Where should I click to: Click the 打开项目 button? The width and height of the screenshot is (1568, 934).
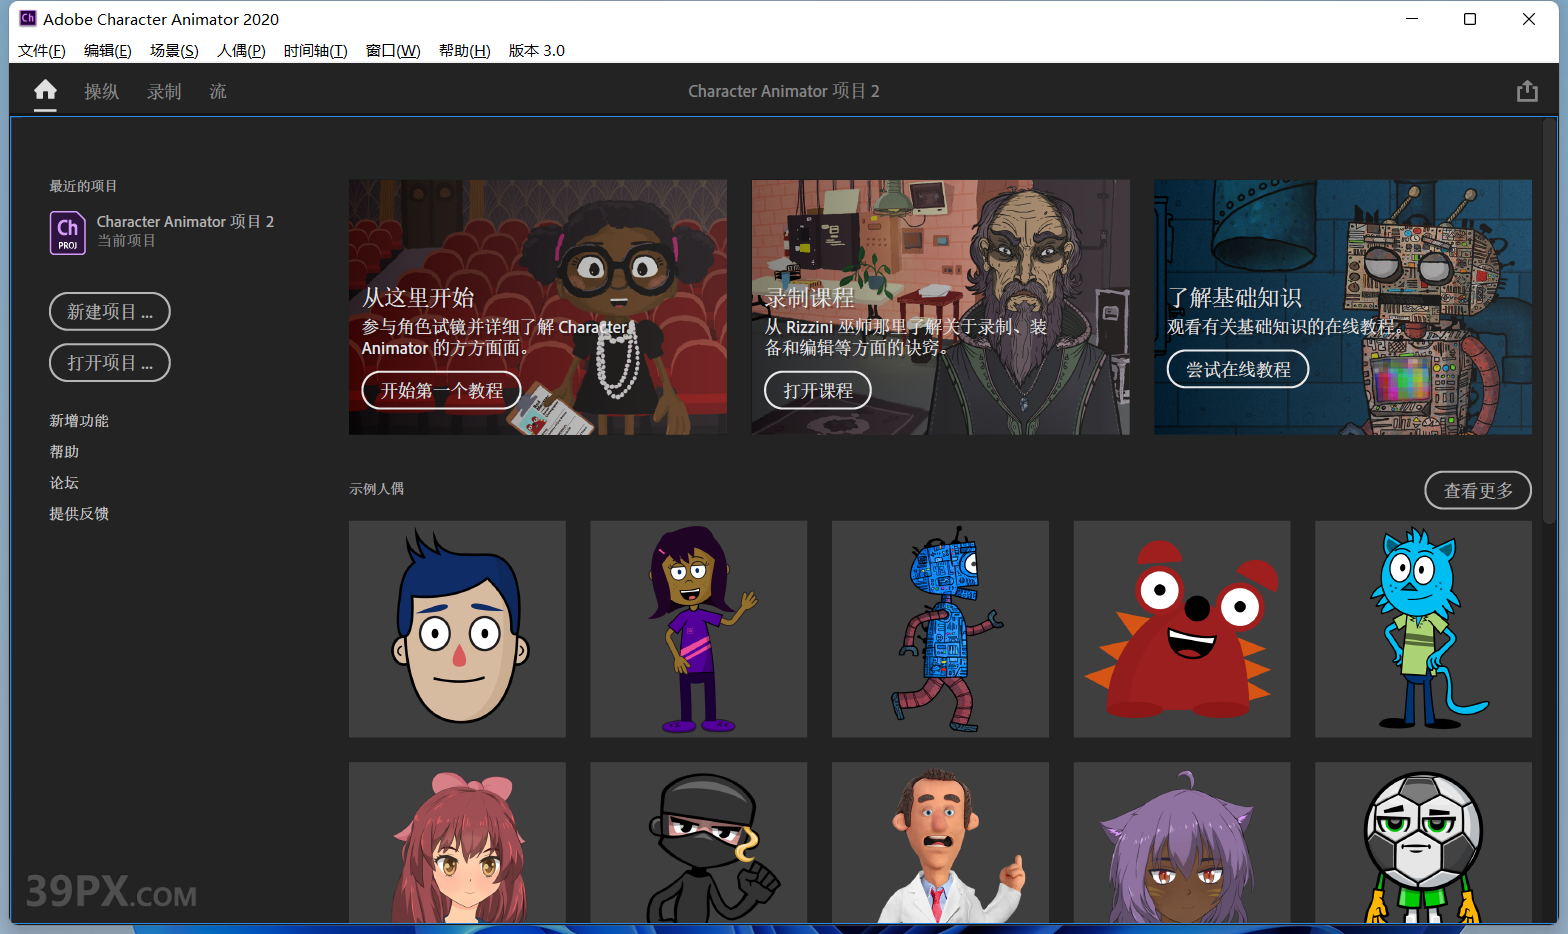click(x=110, y=363)
